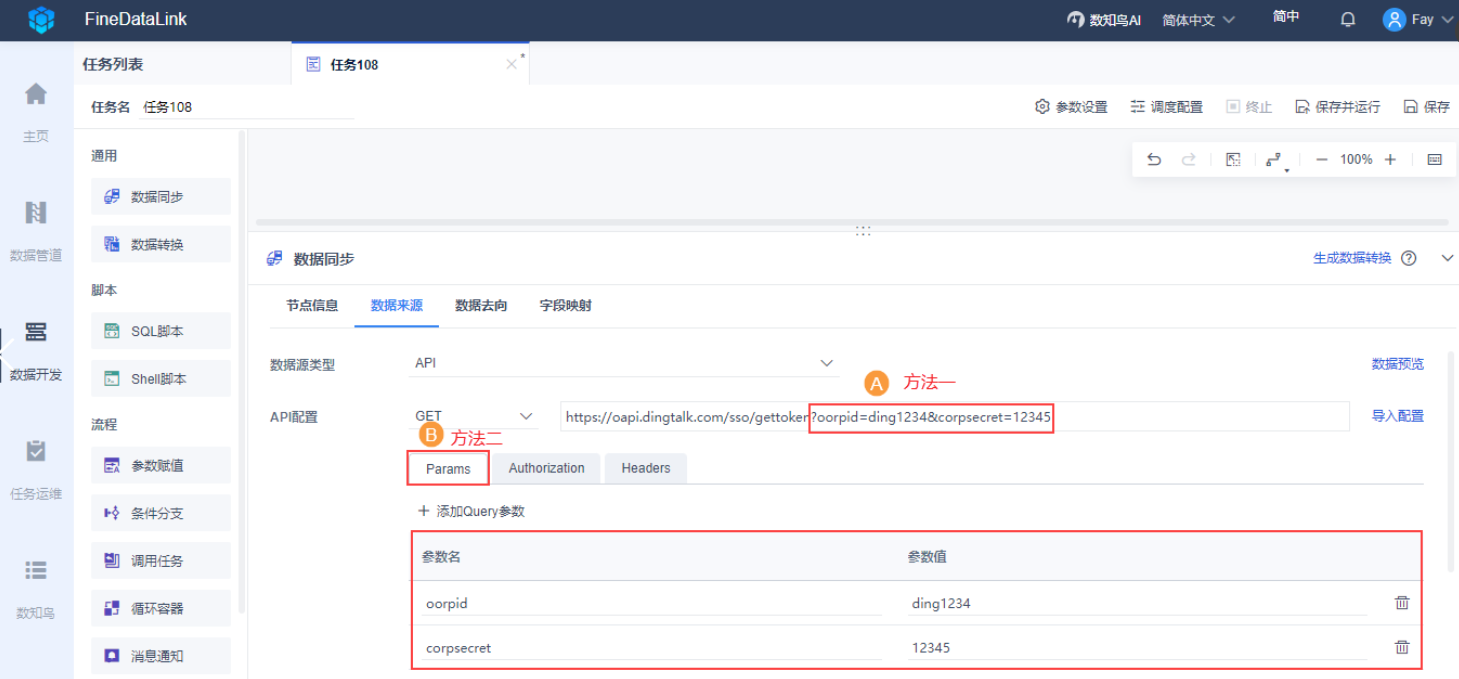Switch to the 数据去向 tab
1459x679 pixels.
point(481,306)
